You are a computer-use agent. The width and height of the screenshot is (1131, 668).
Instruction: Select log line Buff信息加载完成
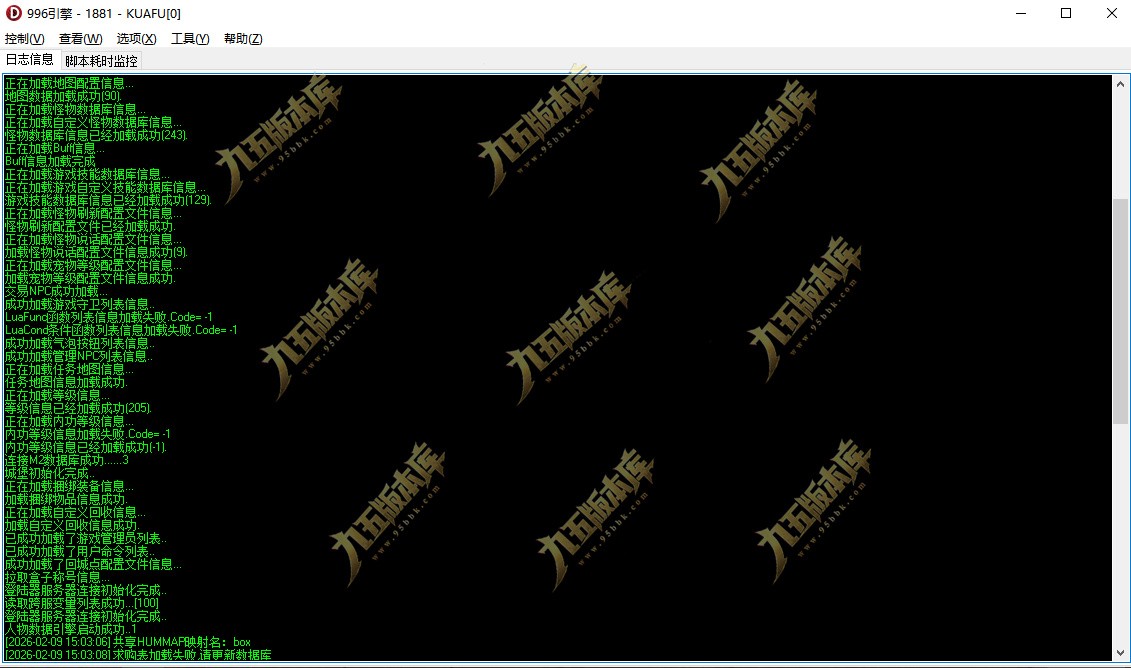(50, 161)
